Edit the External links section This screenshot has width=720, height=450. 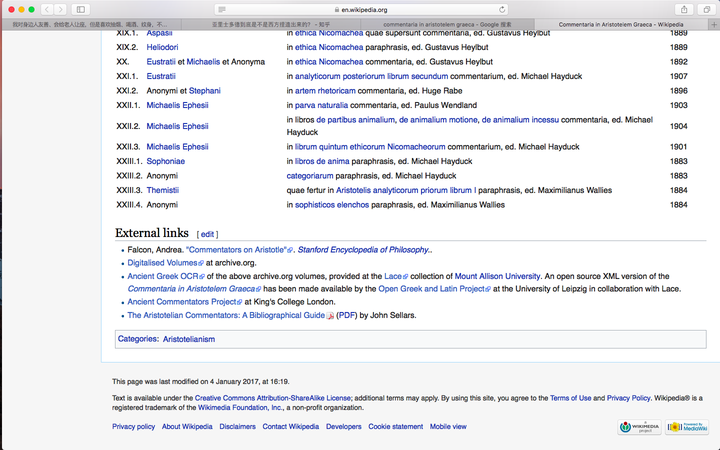click(207, 234)
